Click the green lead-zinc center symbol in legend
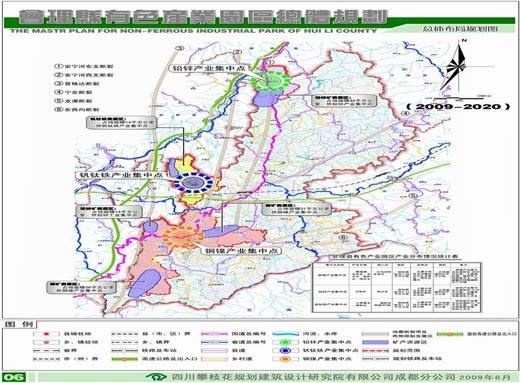520x383 pixels. pyautogui.click(x=285, y=342)
